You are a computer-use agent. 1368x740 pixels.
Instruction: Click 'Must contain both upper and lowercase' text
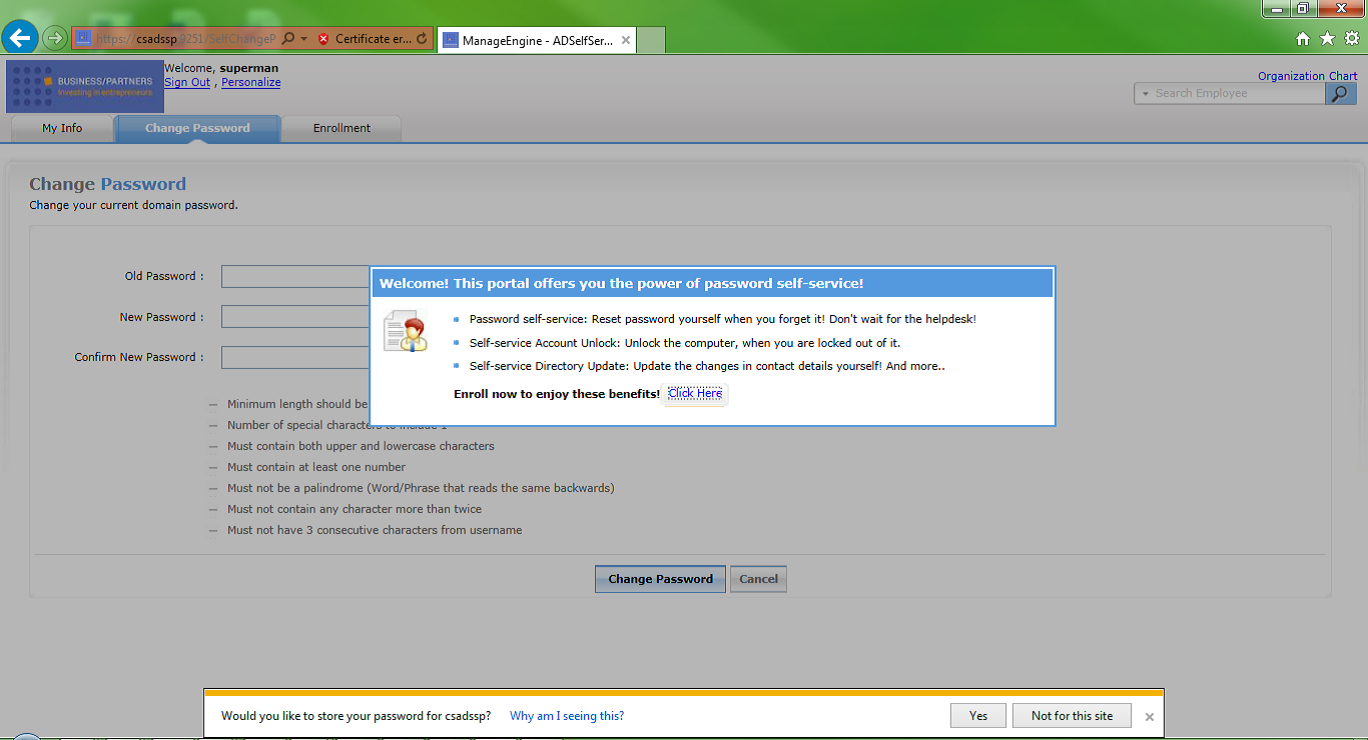point(360,446)
